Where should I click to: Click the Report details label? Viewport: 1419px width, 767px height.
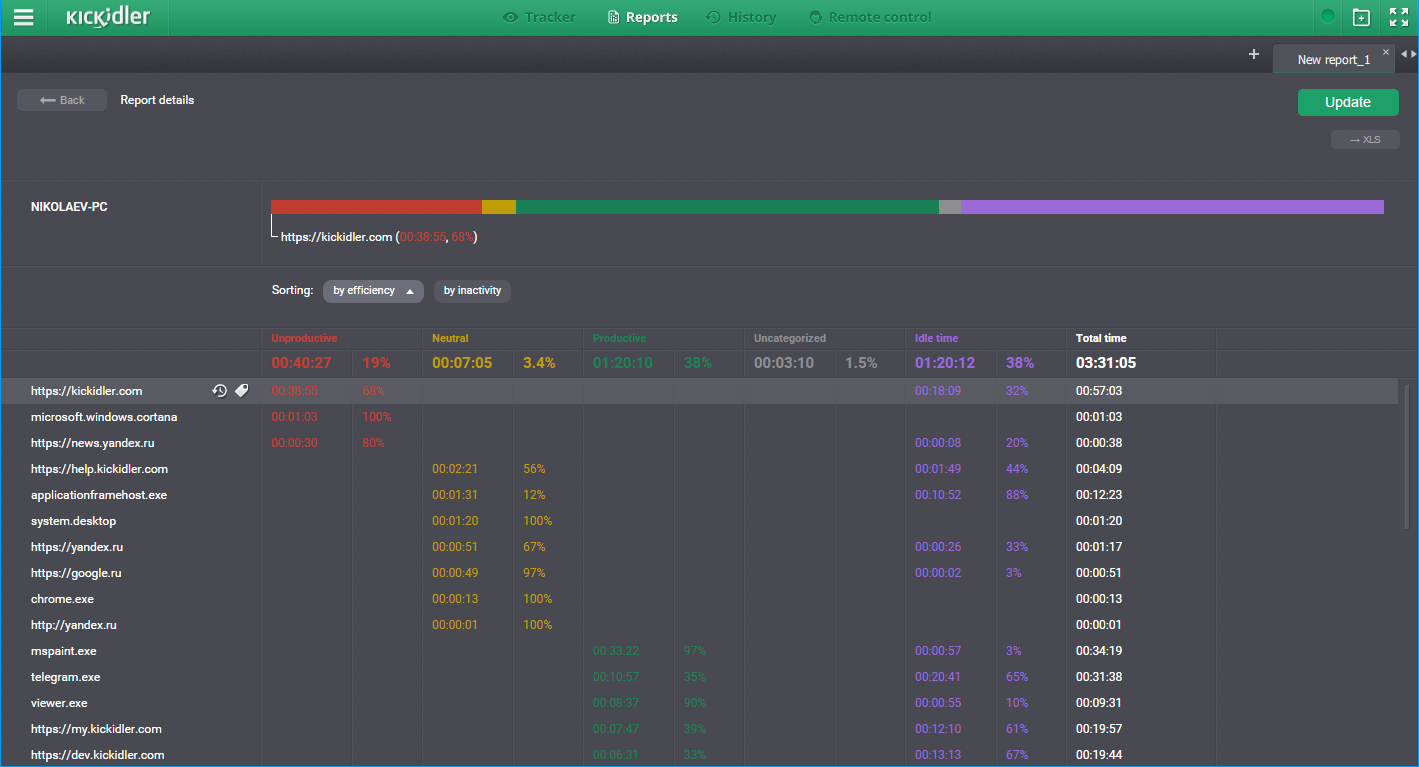pos(157,100)
